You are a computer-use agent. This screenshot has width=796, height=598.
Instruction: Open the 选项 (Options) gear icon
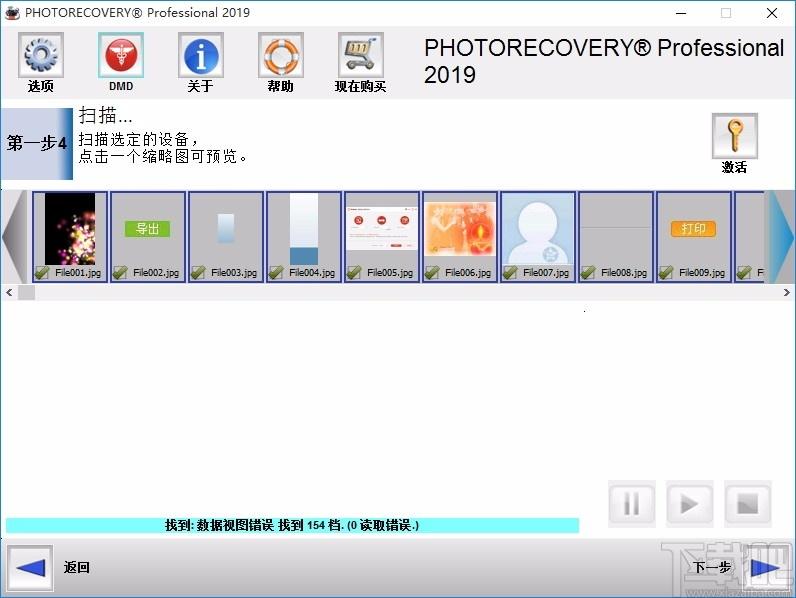tap(41, 56)
